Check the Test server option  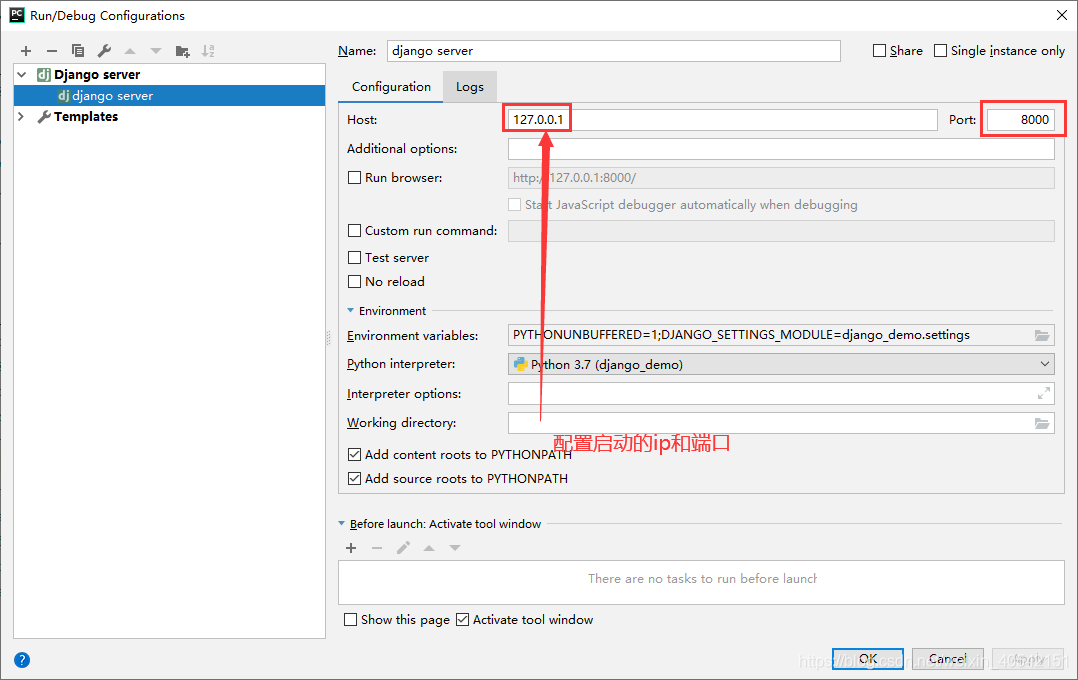355,257
